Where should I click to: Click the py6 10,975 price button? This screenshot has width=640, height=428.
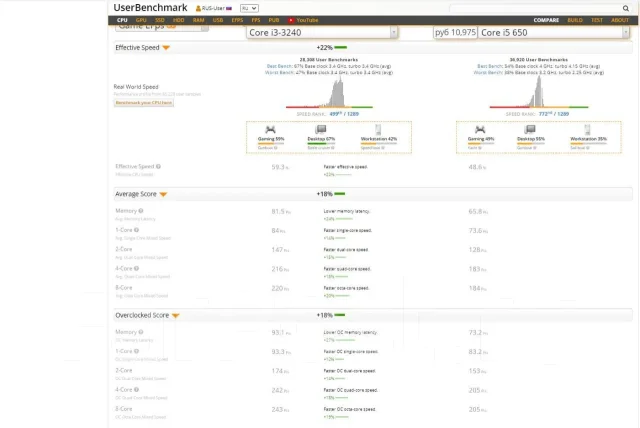(455, 33)
